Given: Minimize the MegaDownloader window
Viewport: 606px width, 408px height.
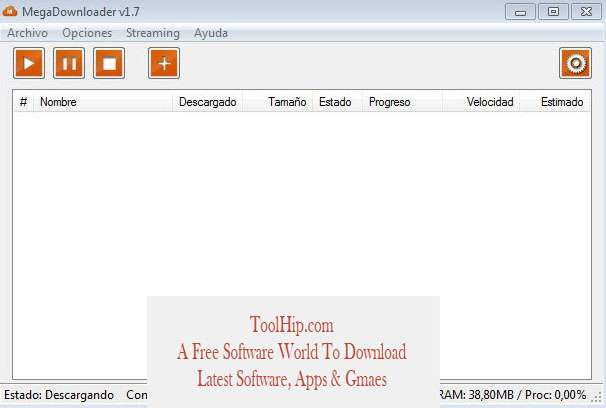Looking at the screenshot, I should (x=520, y=12).
